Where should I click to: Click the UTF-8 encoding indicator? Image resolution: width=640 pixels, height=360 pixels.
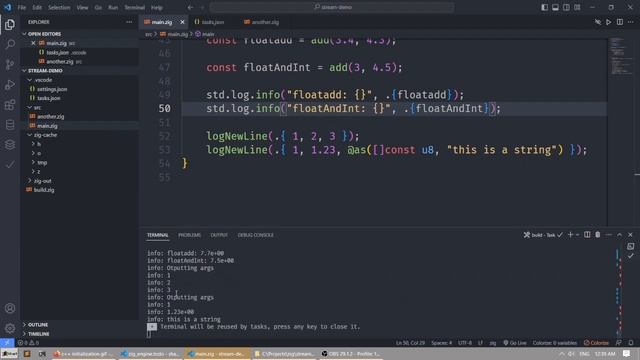[464, 343]
